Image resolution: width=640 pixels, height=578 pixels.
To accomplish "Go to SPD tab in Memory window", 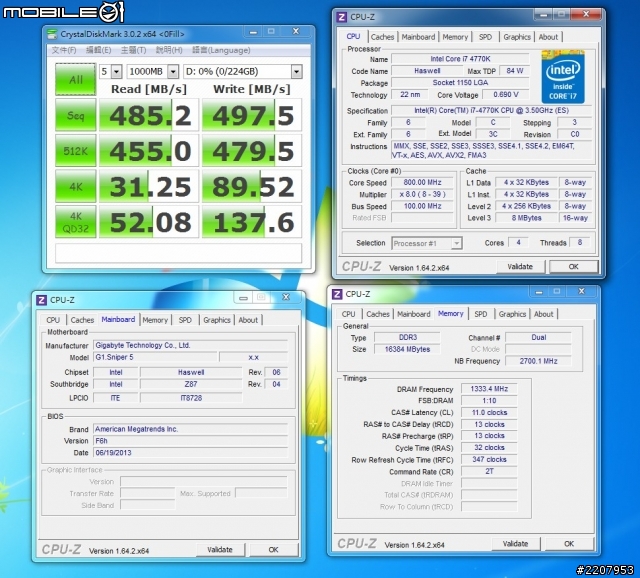I will click(x=481, y=314).
